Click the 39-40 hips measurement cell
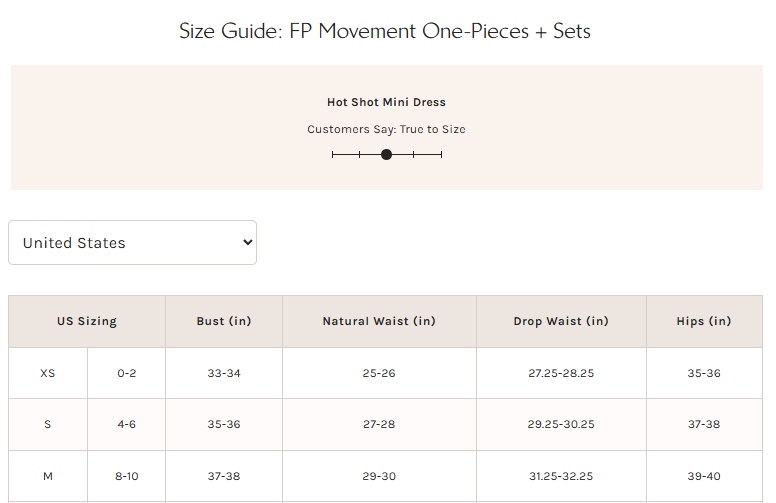The width and height of the screenshot is (776, 503). (x=704, y=476)
